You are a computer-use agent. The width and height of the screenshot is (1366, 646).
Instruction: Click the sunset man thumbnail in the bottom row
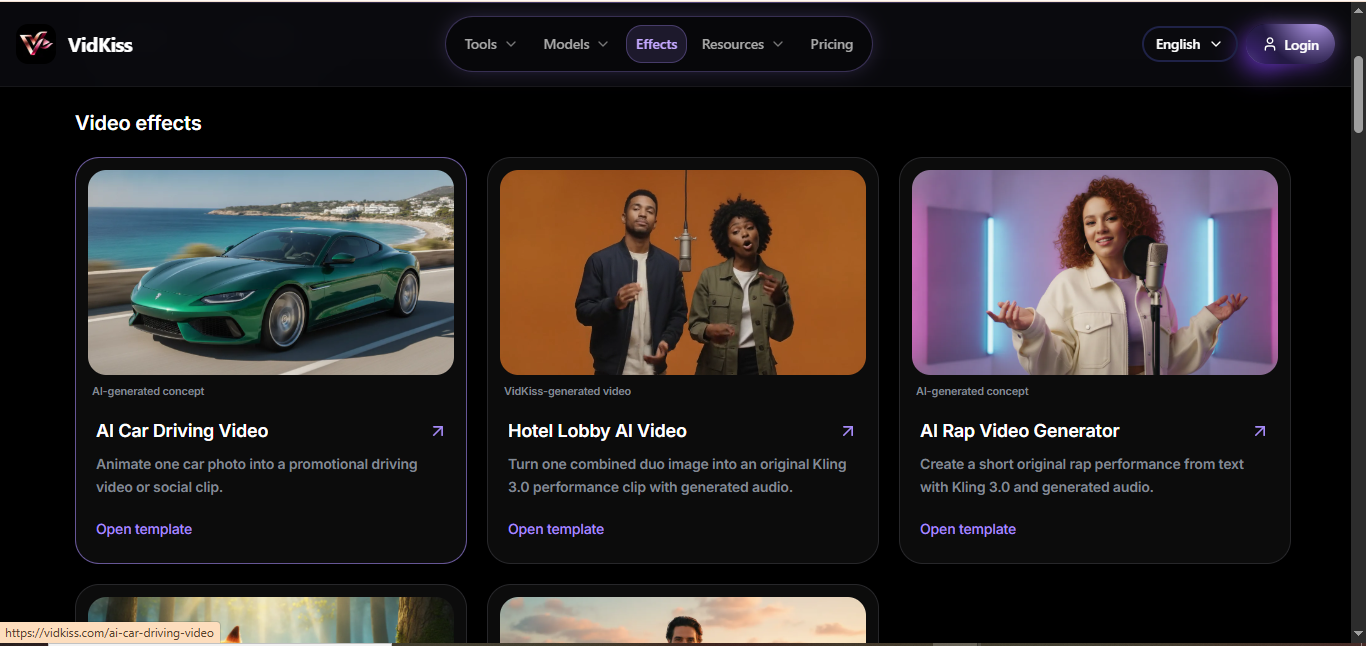point(683,620)
